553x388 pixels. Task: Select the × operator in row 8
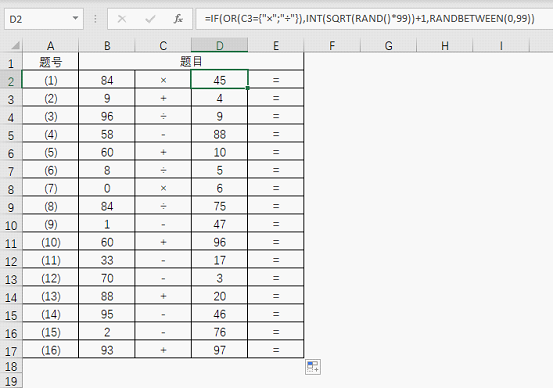[x=163, y=188]
